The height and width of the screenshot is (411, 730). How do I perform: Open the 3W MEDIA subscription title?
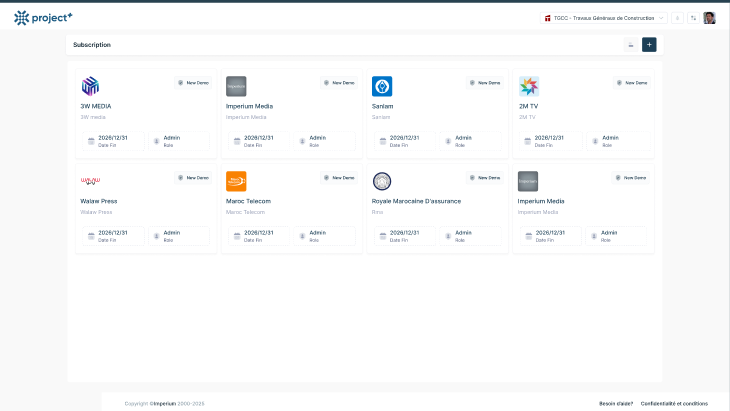point(96,106)
